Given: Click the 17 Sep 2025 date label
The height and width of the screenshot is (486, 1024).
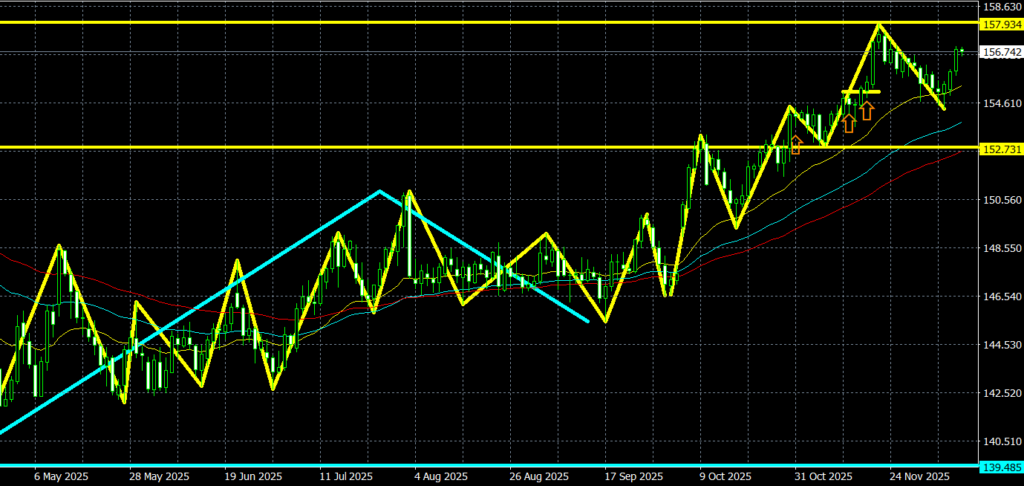Looking at the screenshot, I should pyautogui.click(x=633, y=477).
